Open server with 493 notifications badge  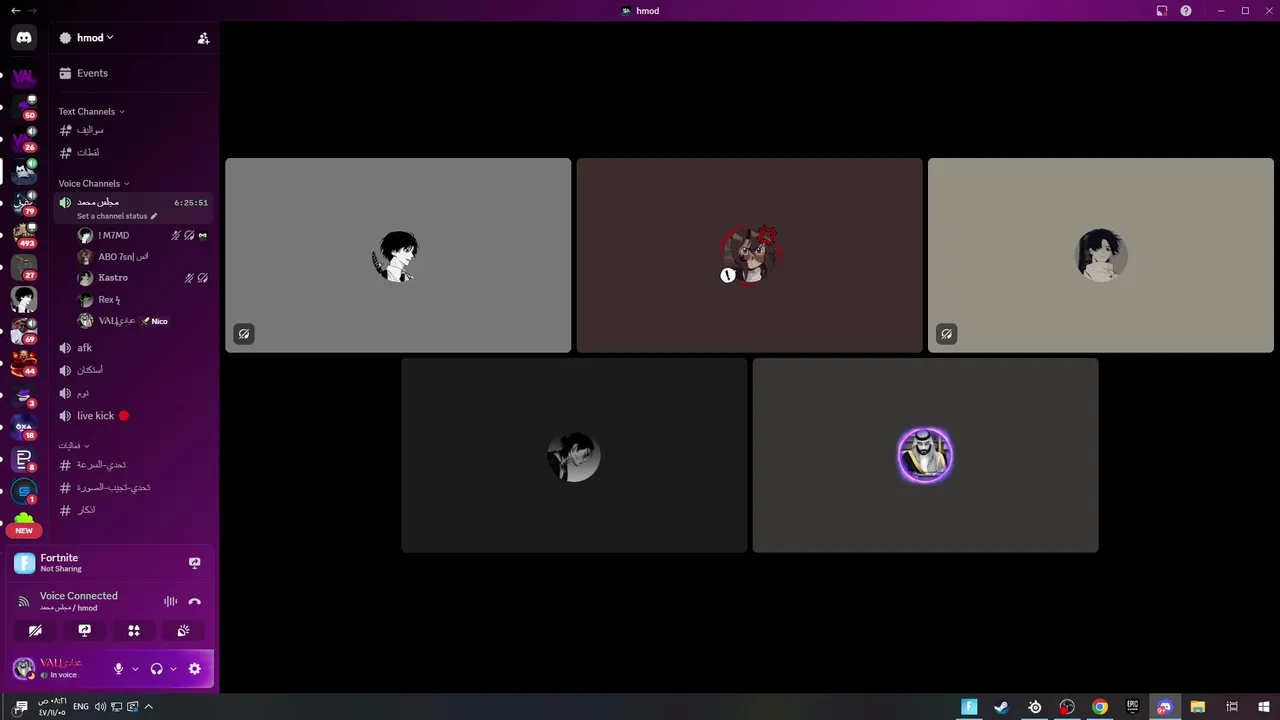tap(24, 235)
